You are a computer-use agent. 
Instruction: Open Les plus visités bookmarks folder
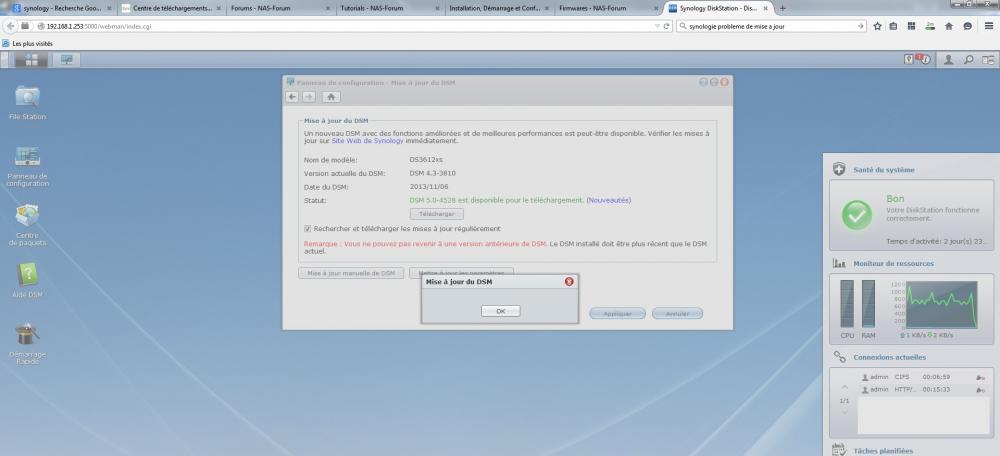click(x=27, y=43)
